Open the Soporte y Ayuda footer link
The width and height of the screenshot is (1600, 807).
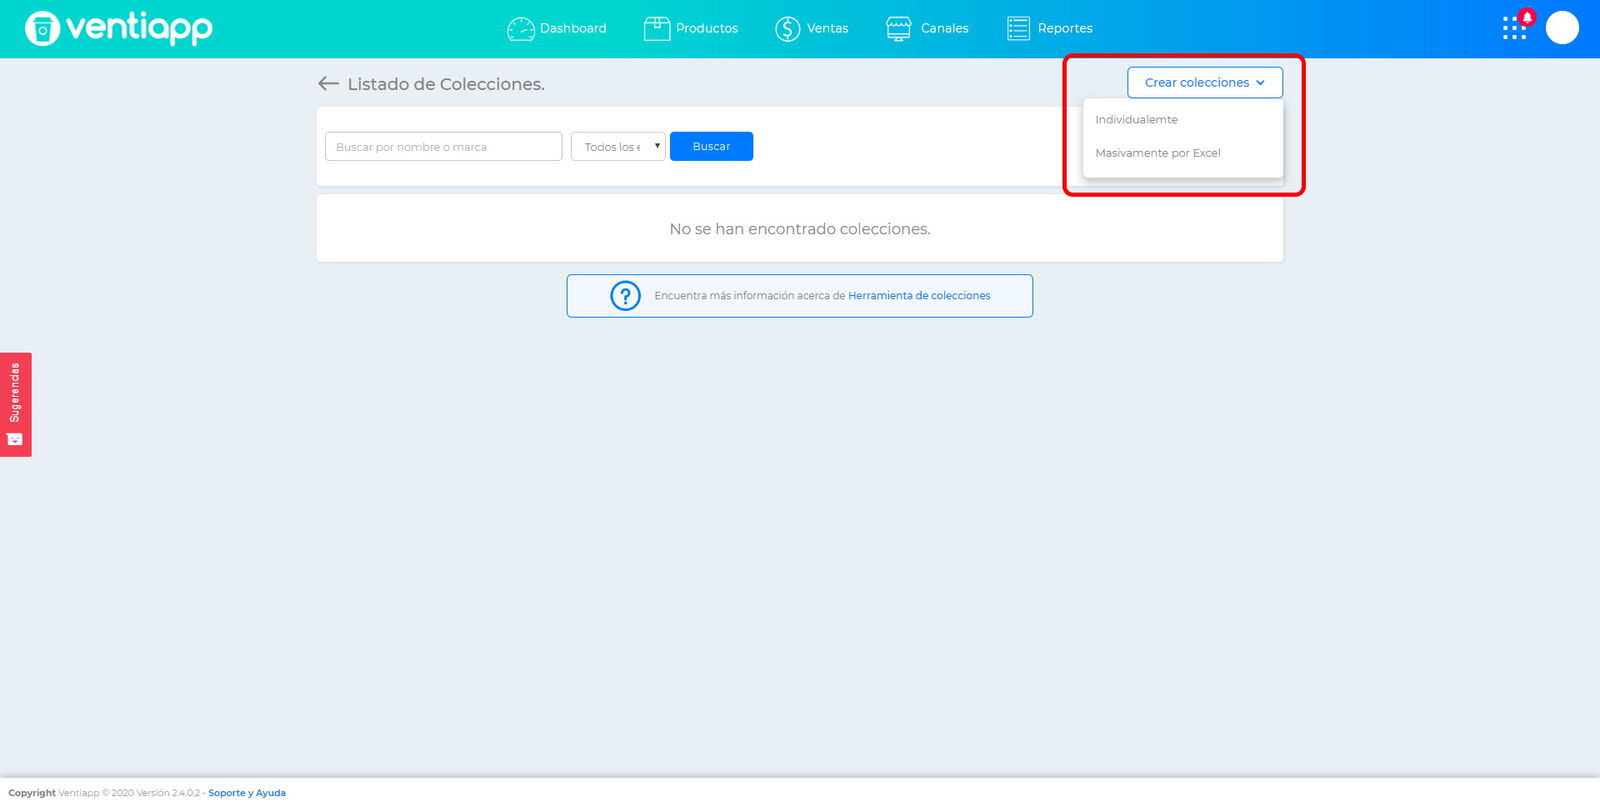coord(247,793)
